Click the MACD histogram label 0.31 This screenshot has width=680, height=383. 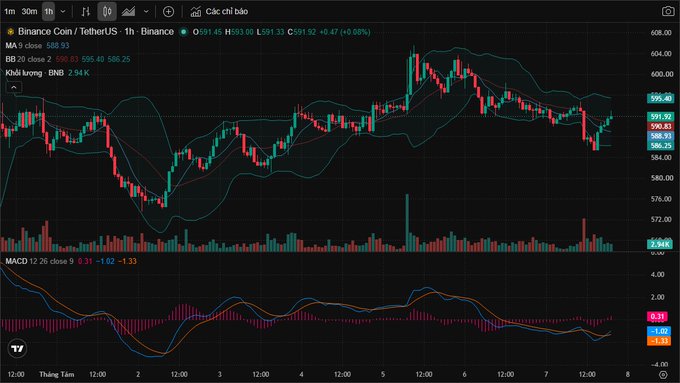[x=657, y=316]
